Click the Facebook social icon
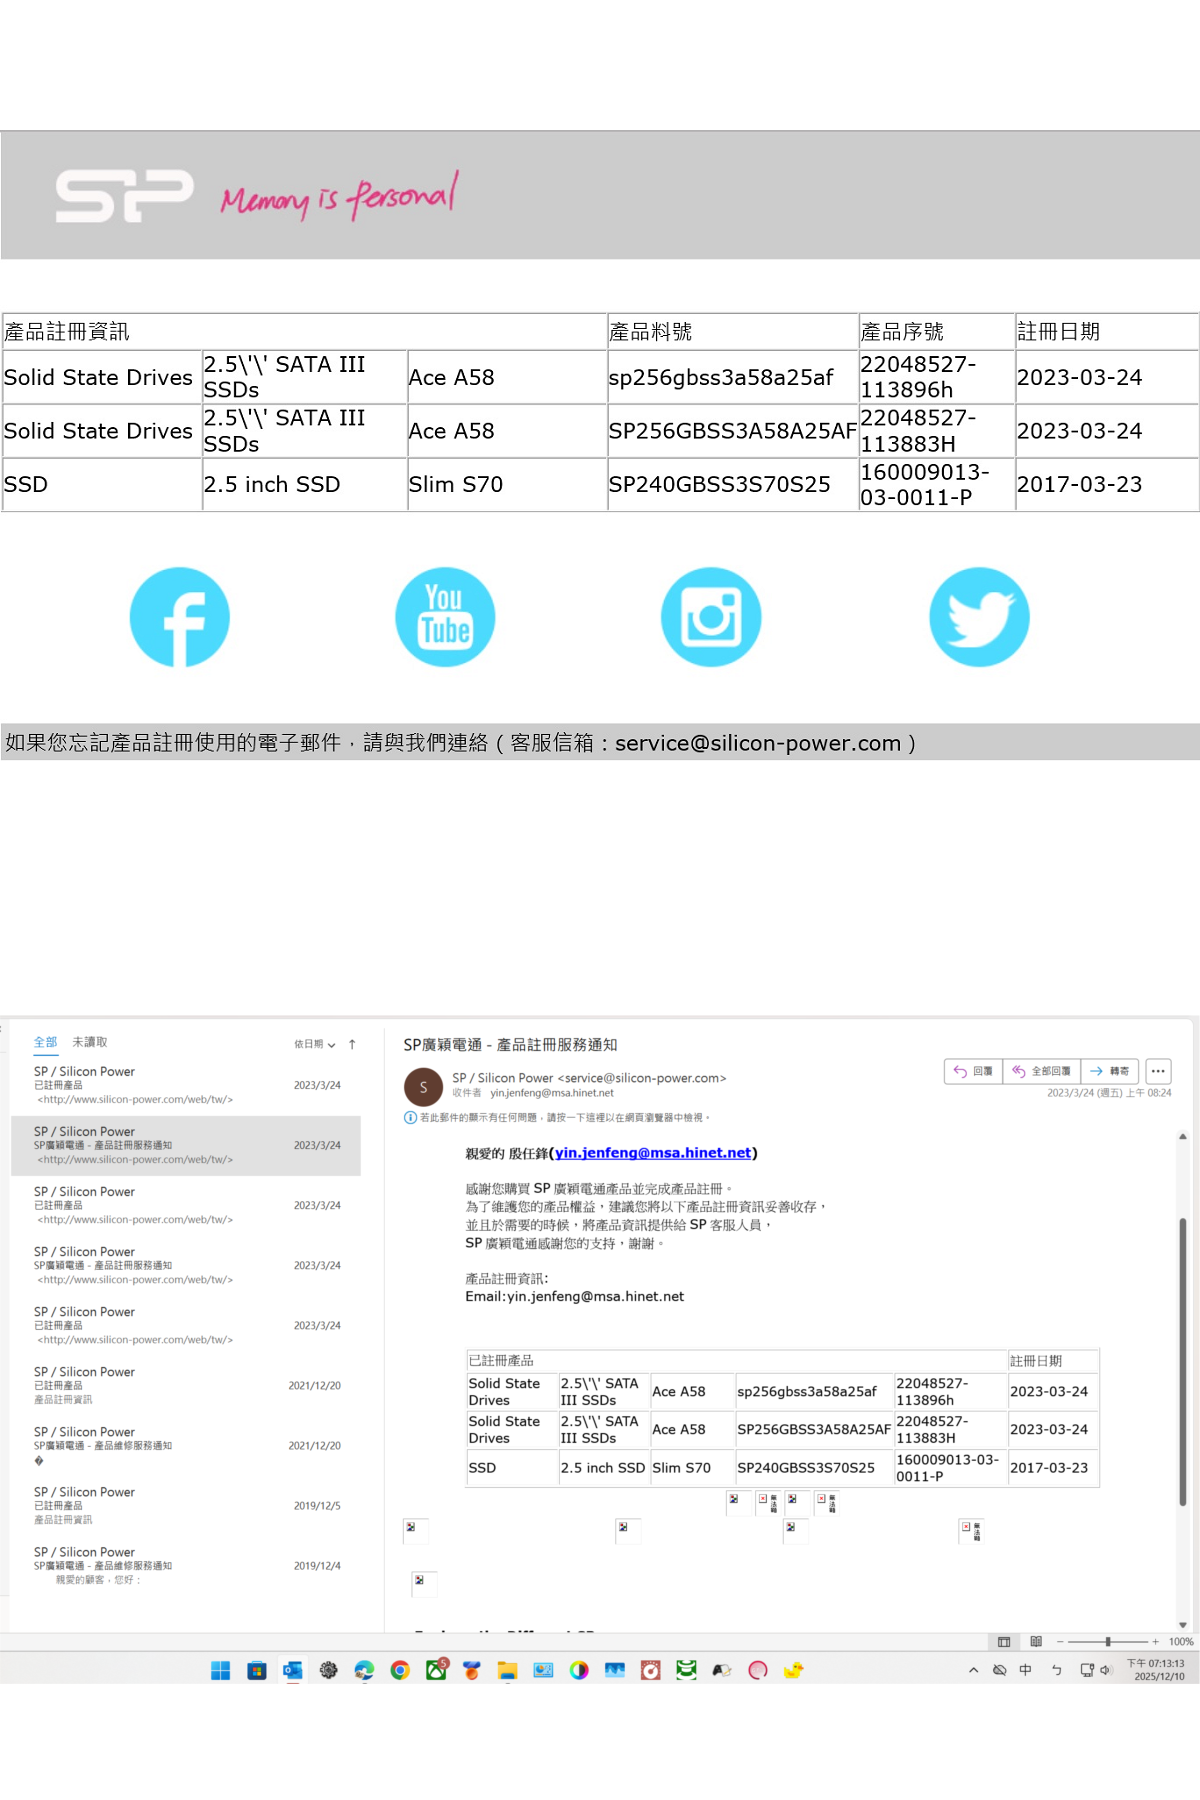The height and width of the screenshot is (1800, 1200). (x=180, y=617)
